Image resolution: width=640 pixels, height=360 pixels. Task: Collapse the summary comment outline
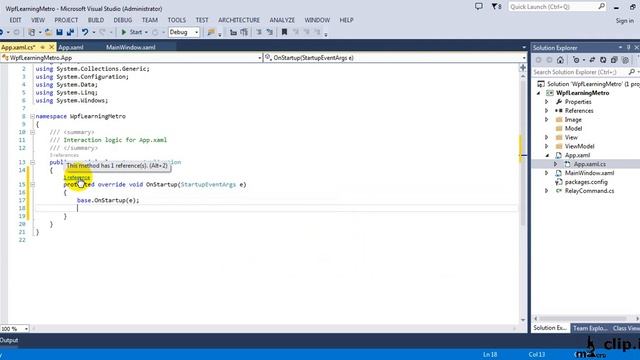(32, 132)
